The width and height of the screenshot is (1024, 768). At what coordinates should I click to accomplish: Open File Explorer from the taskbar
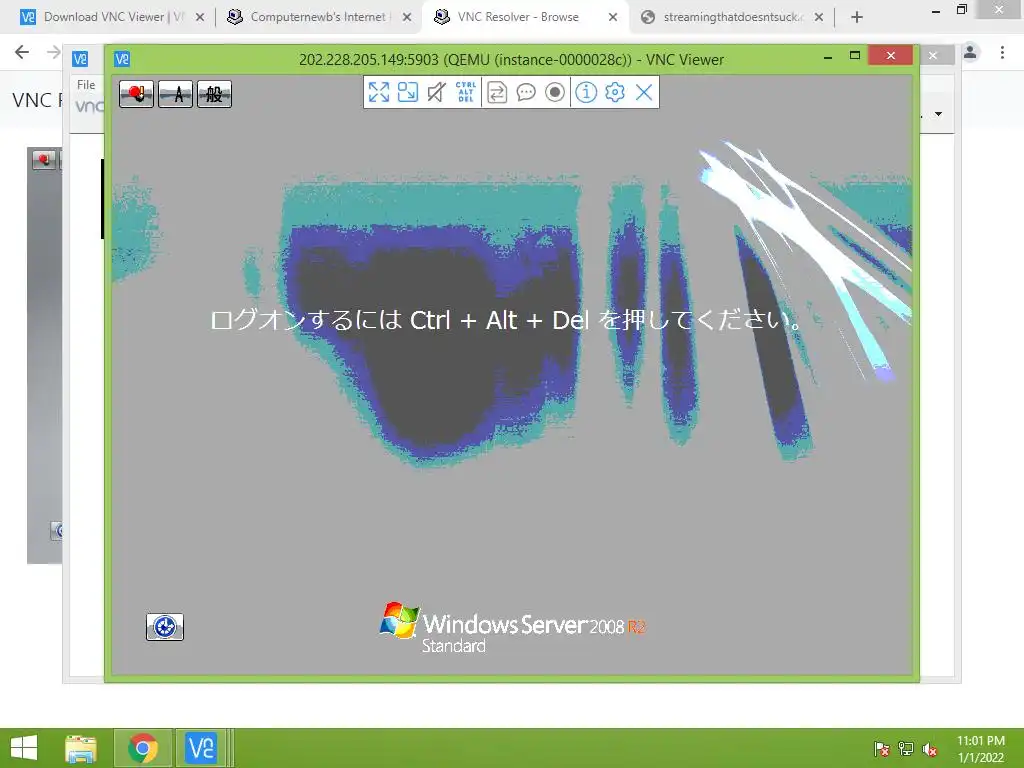81,748
